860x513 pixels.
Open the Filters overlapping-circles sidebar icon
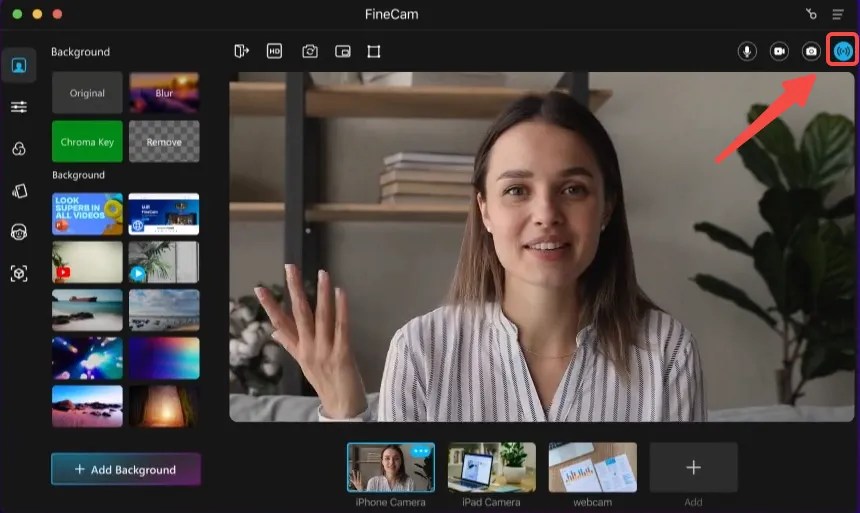19,149
